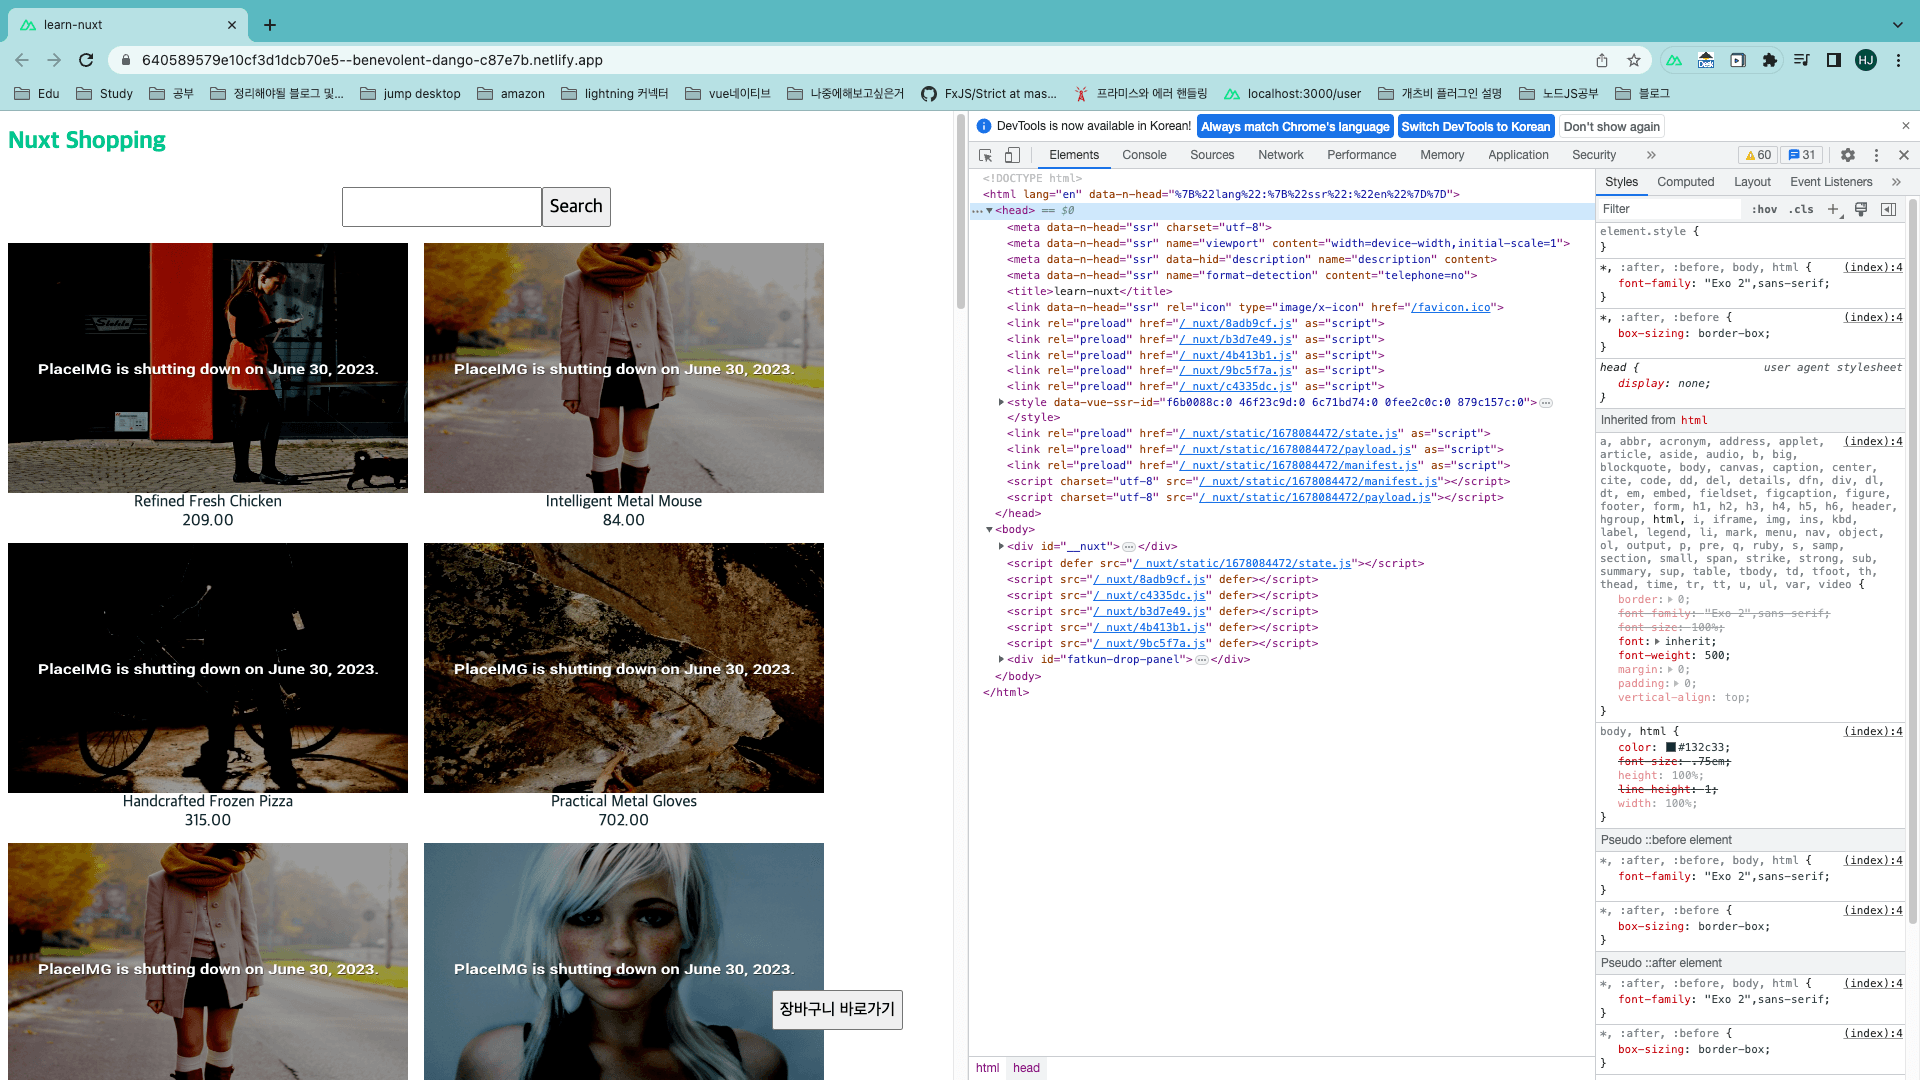Screen dimensions: 1920x1080
Task: Open the Nuxt Shopping title link
Action: click(87, 140)
